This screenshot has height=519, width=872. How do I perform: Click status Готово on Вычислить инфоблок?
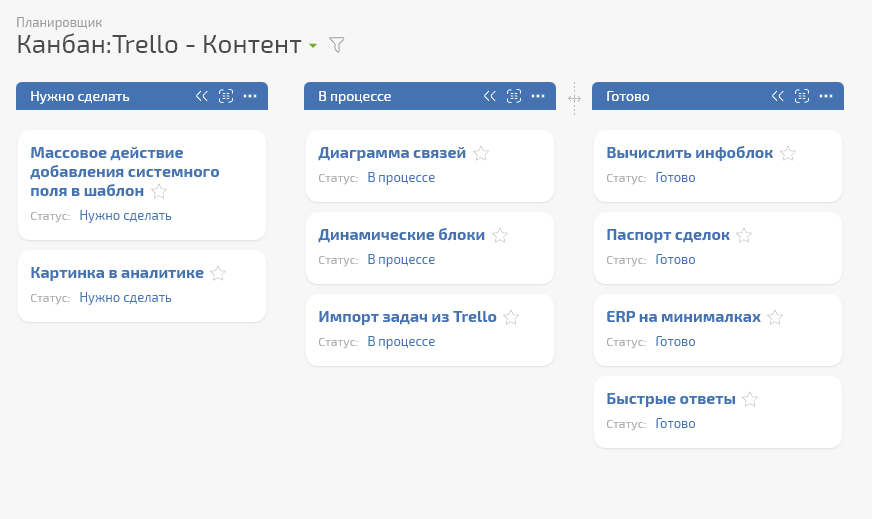(675, 177)
